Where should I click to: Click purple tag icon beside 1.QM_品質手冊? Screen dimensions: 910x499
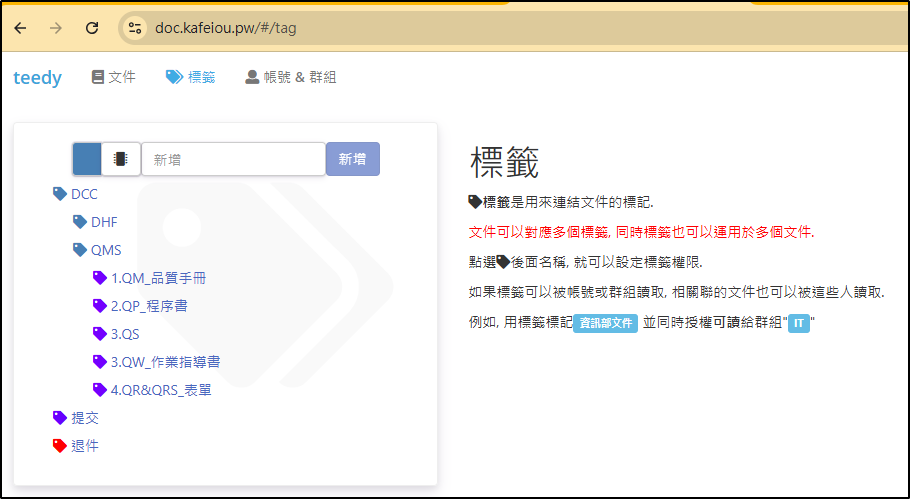pos(100,277)
